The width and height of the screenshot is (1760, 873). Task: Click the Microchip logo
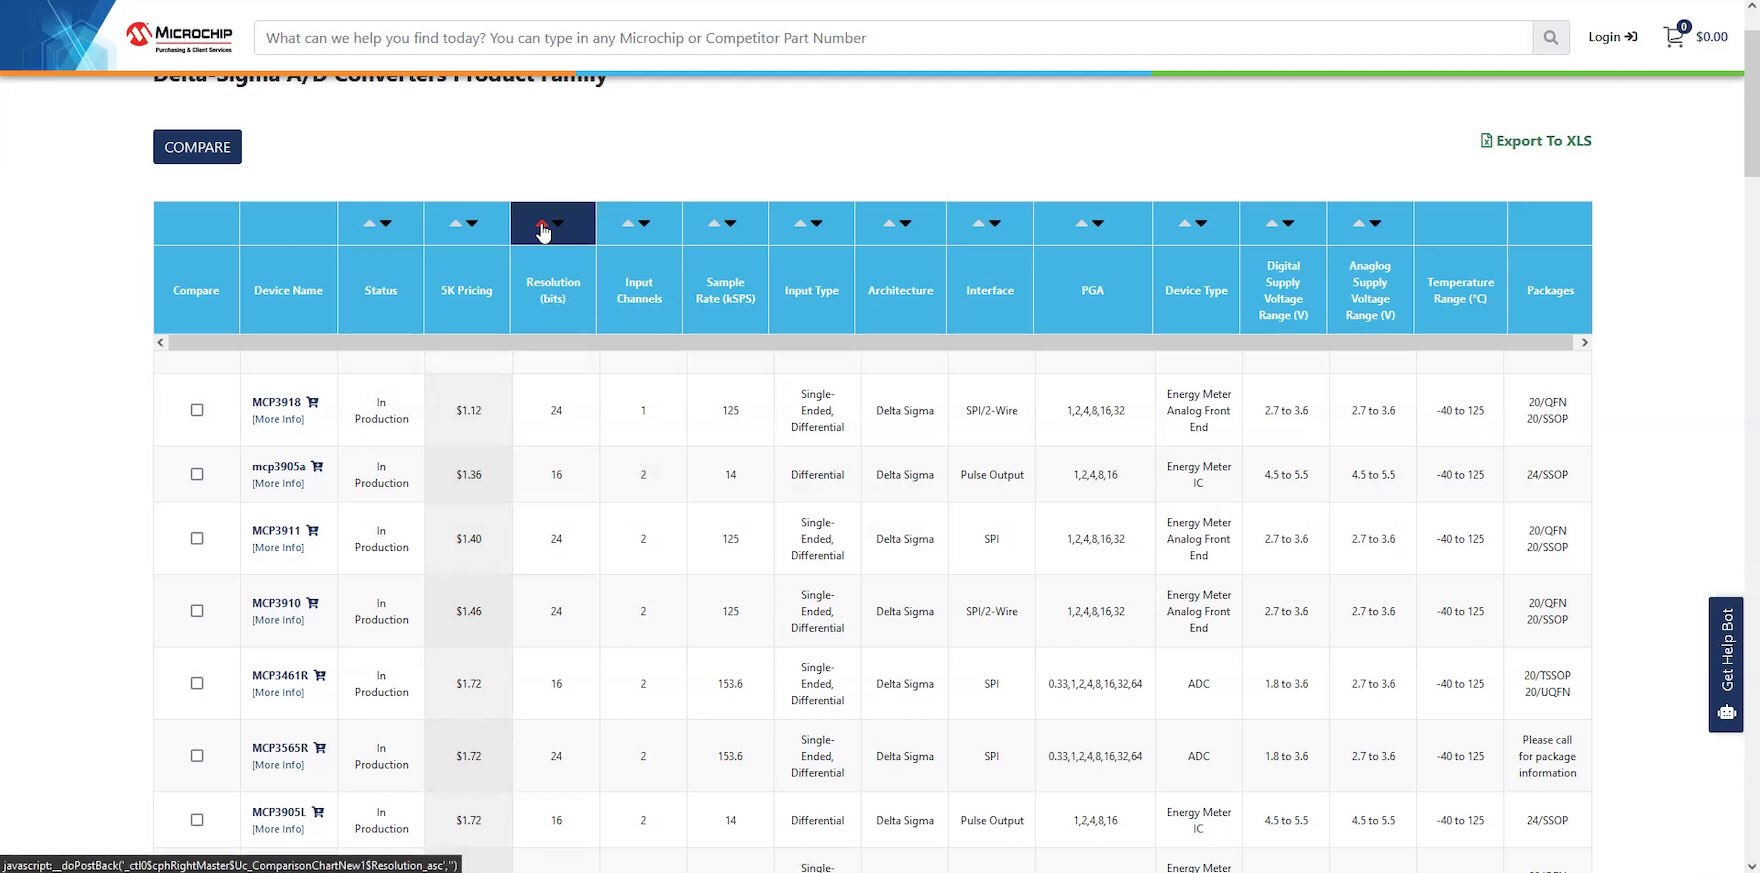coord(180,37)
